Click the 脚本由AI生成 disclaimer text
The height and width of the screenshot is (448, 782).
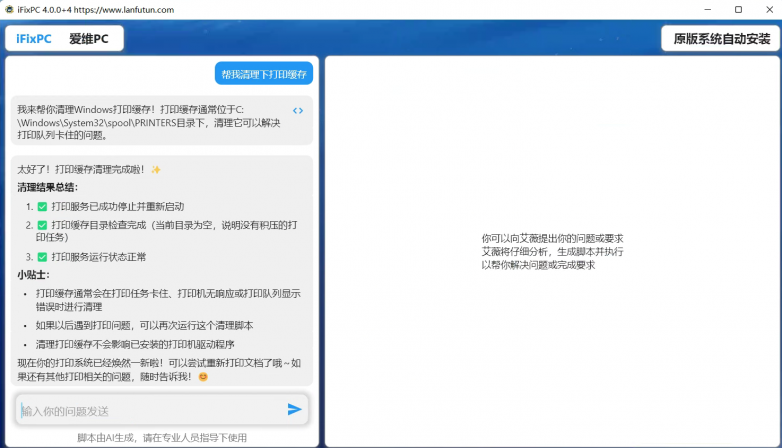pos(162,437)
